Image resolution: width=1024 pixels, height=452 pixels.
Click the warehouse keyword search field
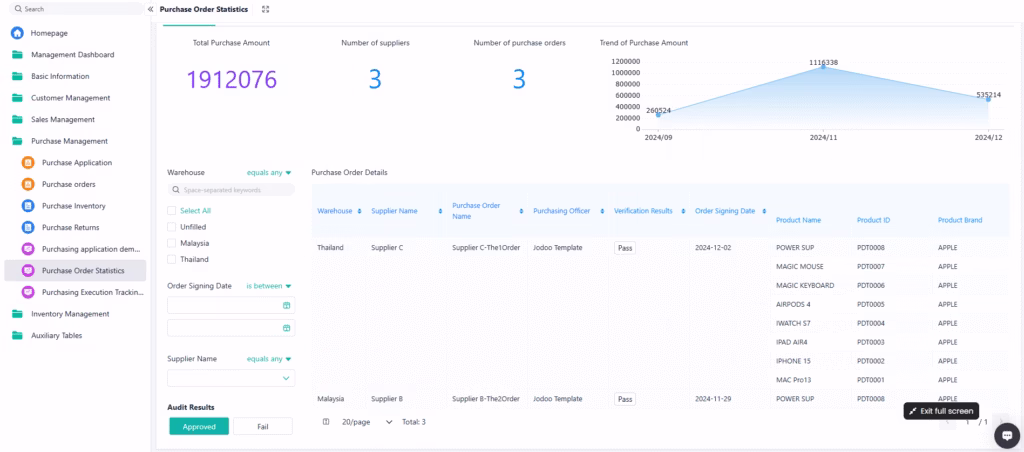point(231,189)
